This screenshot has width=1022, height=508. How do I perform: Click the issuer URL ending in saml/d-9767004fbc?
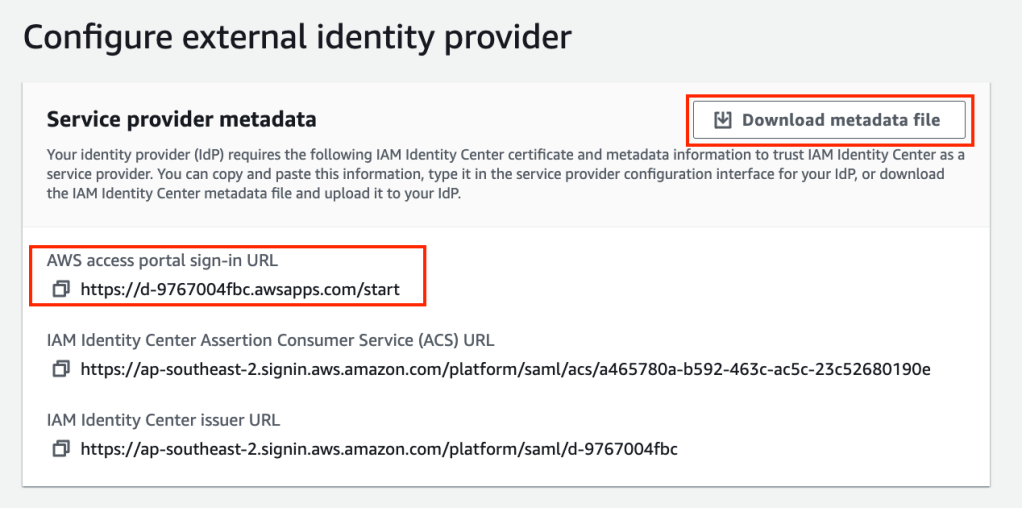[x=379, y=448]
